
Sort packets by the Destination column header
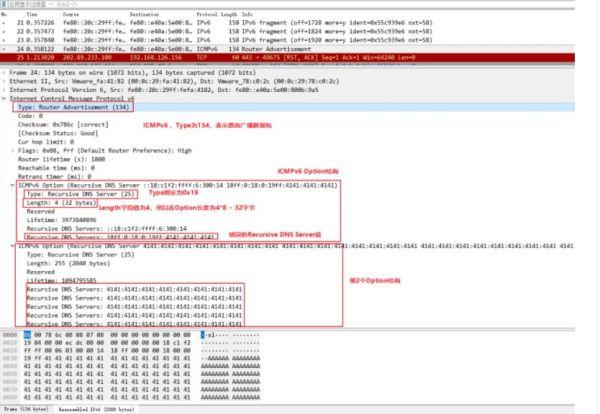coord(144,15)
